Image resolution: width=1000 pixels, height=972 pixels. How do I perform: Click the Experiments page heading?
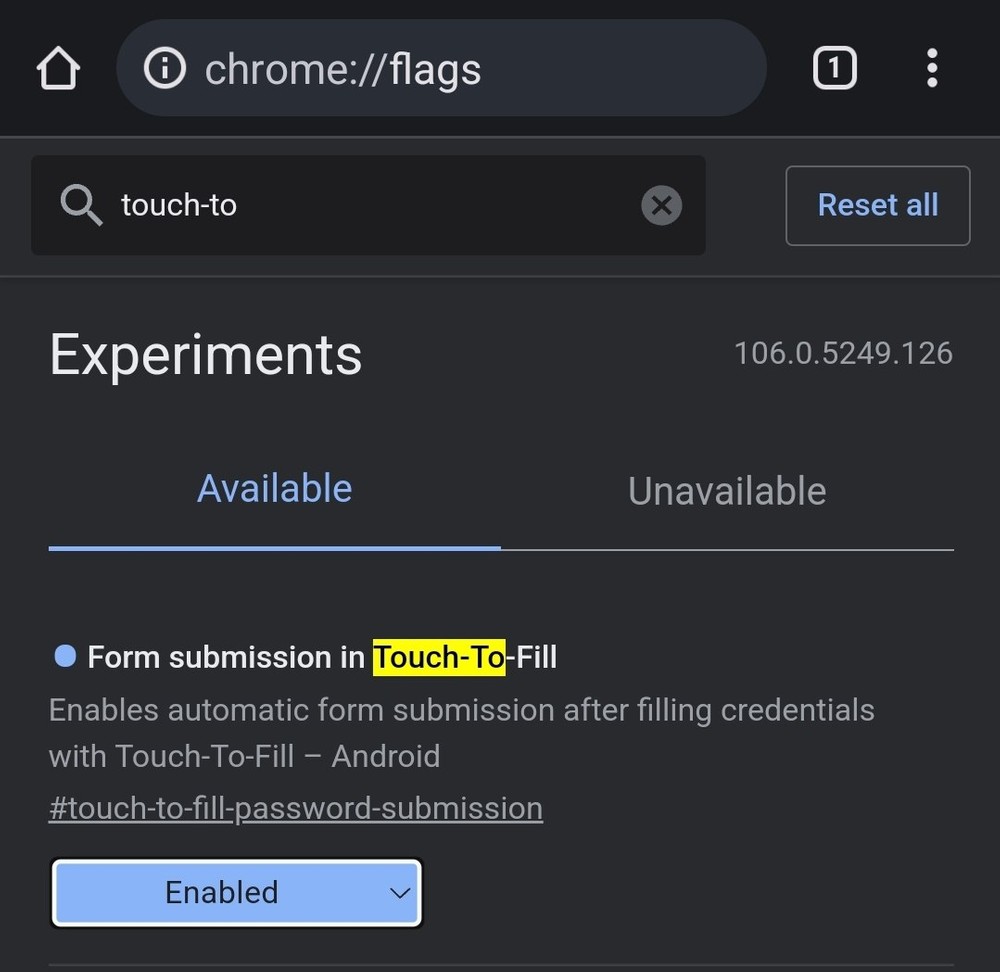pyautogui.click(x=206, y=355)
